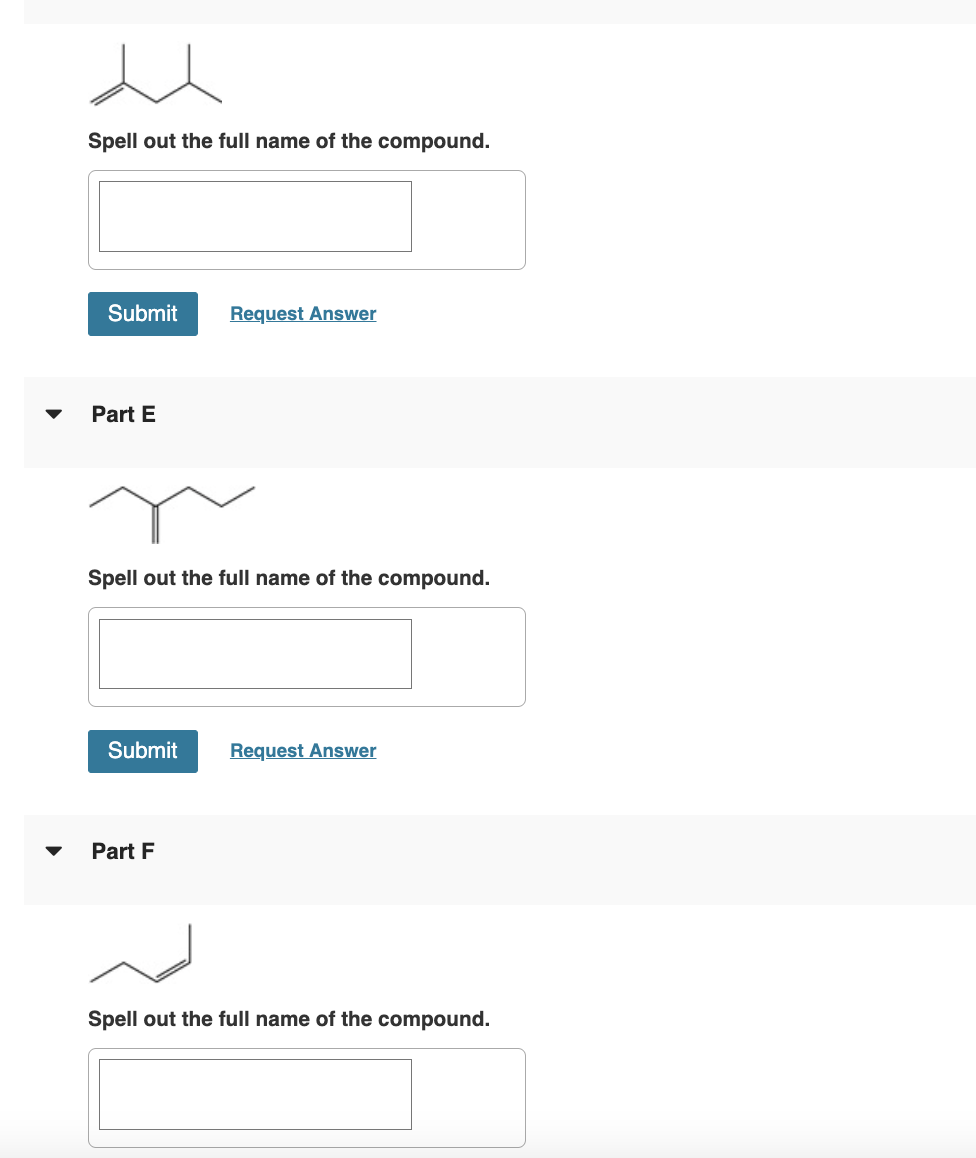Image resolution: width=976 pixels, height=1158 pixels.
Task: Click the top 'Spell out the full name' prompt
Action: (289, 141)
